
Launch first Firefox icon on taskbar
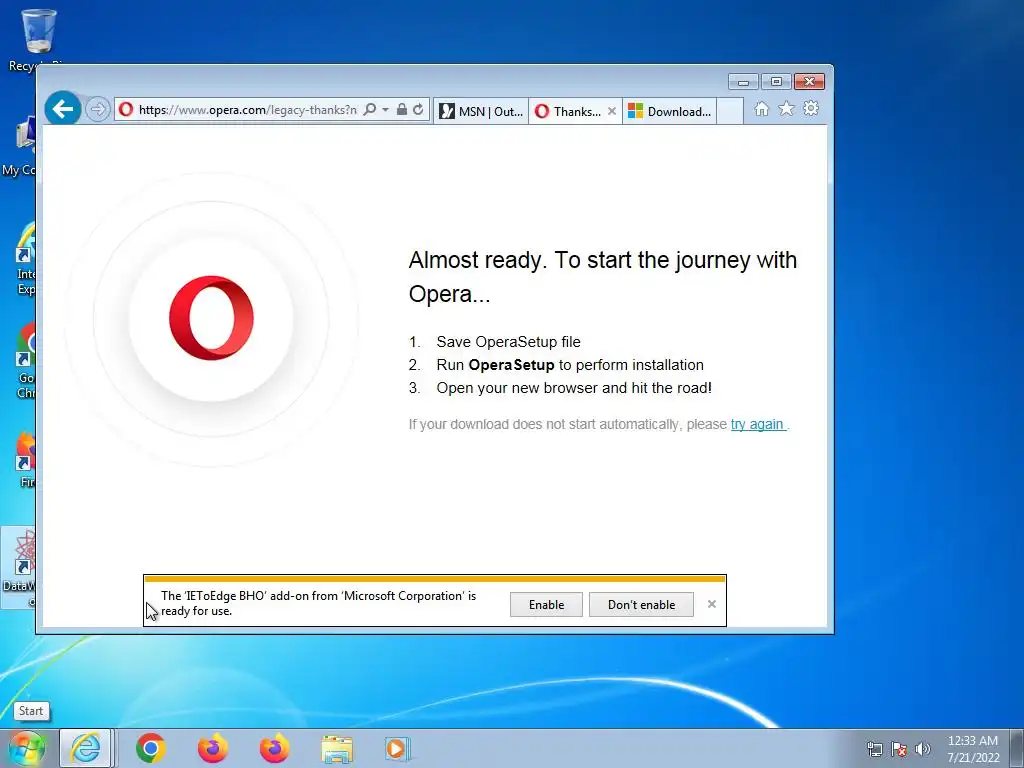pos(212,748)
